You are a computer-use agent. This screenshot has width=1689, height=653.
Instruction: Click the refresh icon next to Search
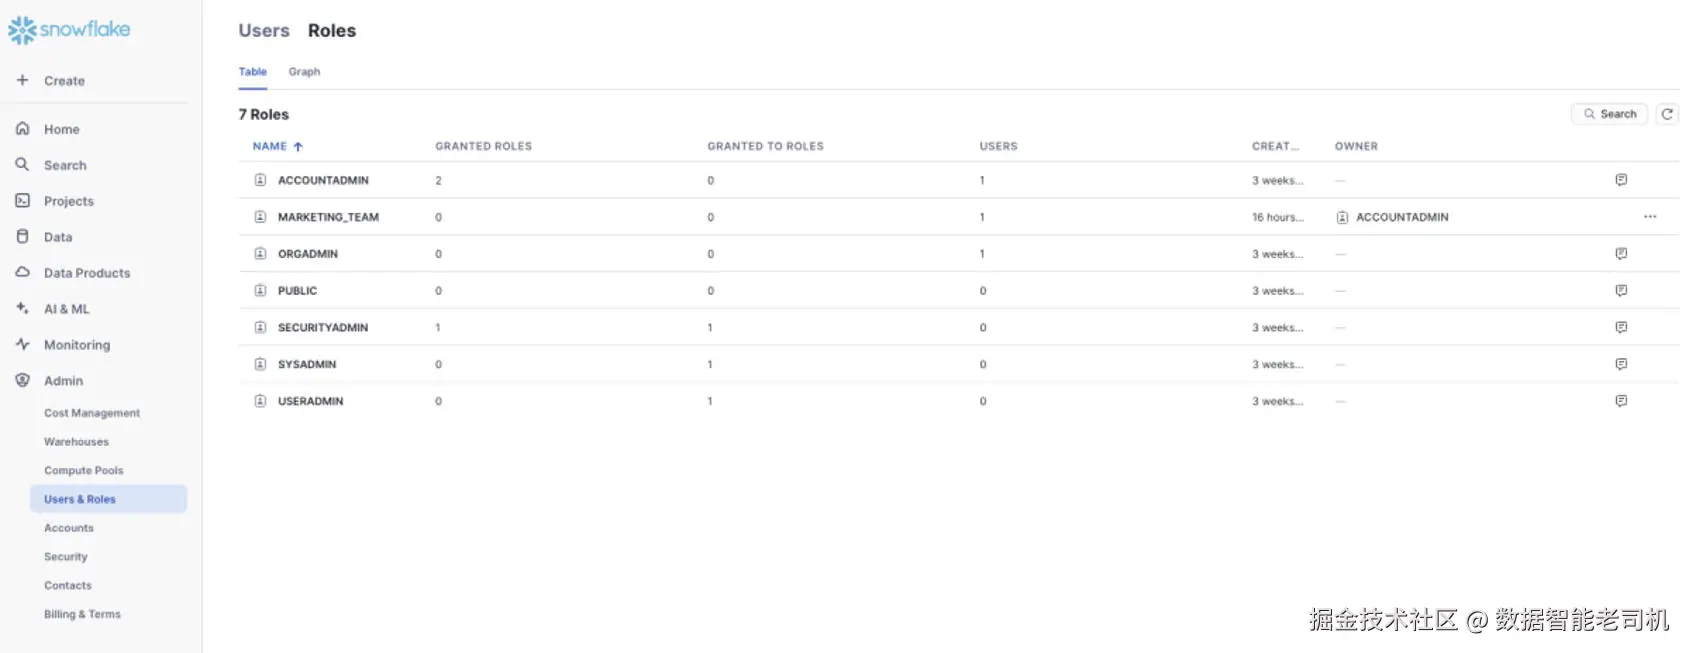(x=1667, y=114)
